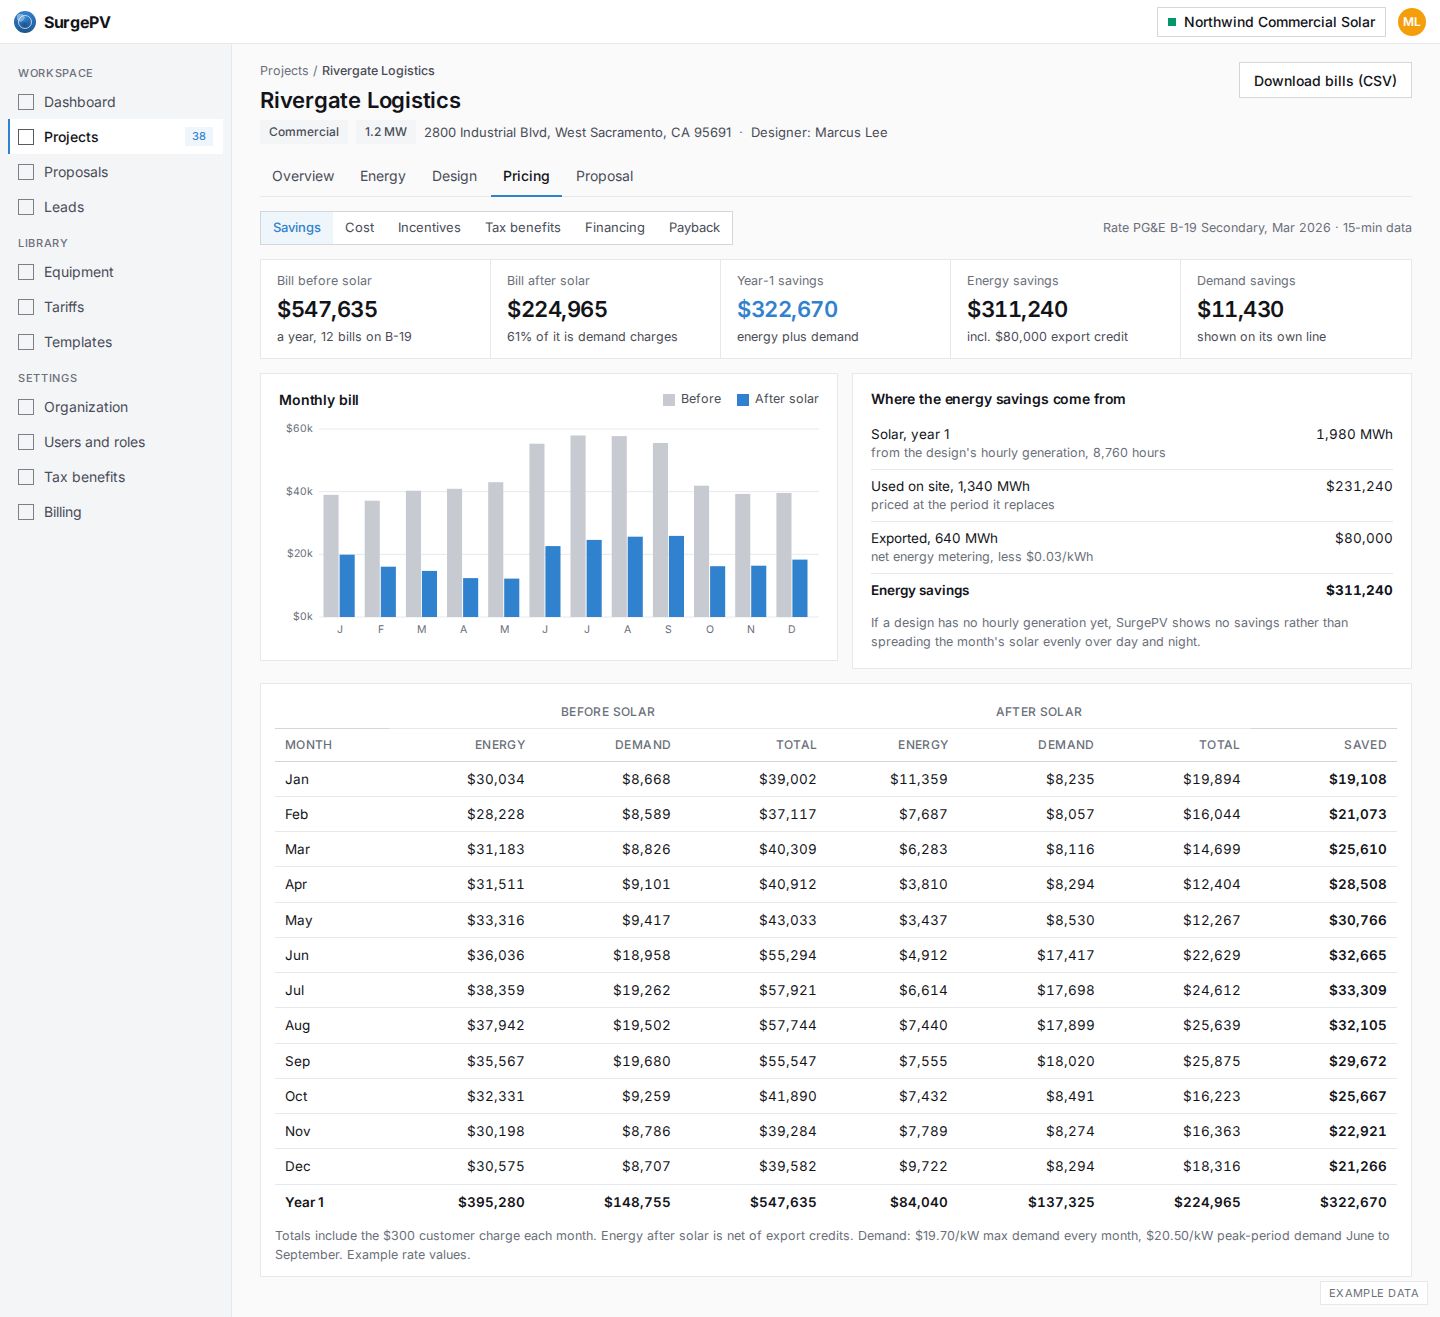Click the Billing sidebar icon
The image size is (1440, 1317).
coord(26,512)
